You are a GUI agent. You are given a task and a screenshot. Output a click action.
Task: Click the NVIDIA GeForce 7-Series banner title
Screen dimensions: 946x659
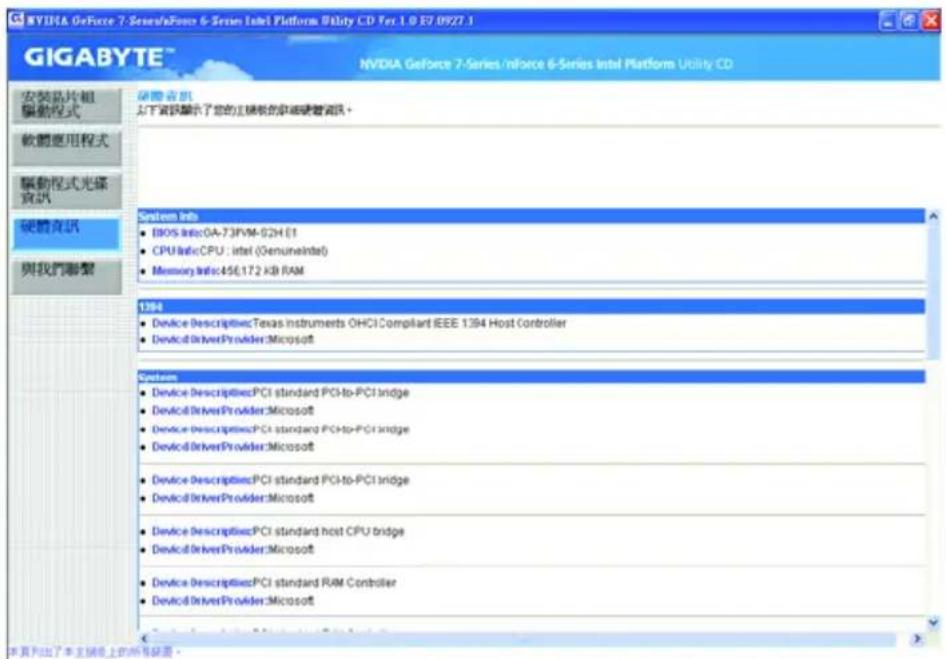click(x=546, y=64)
